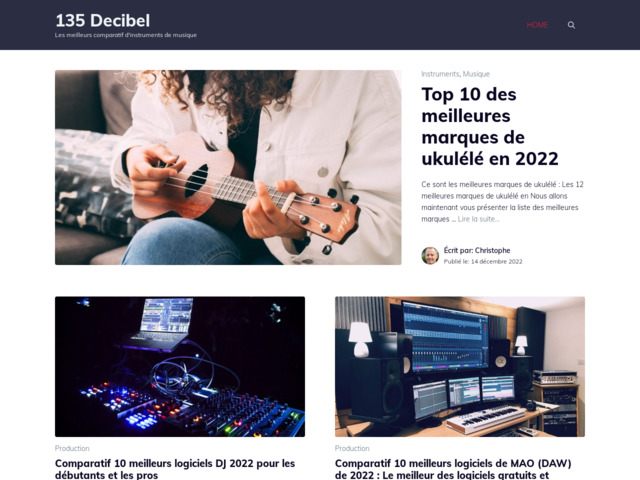This screenshot has height=480, width=640.
Task: Open the Top 10 marques de ukulélé article title
Action: tap(490, 127)
